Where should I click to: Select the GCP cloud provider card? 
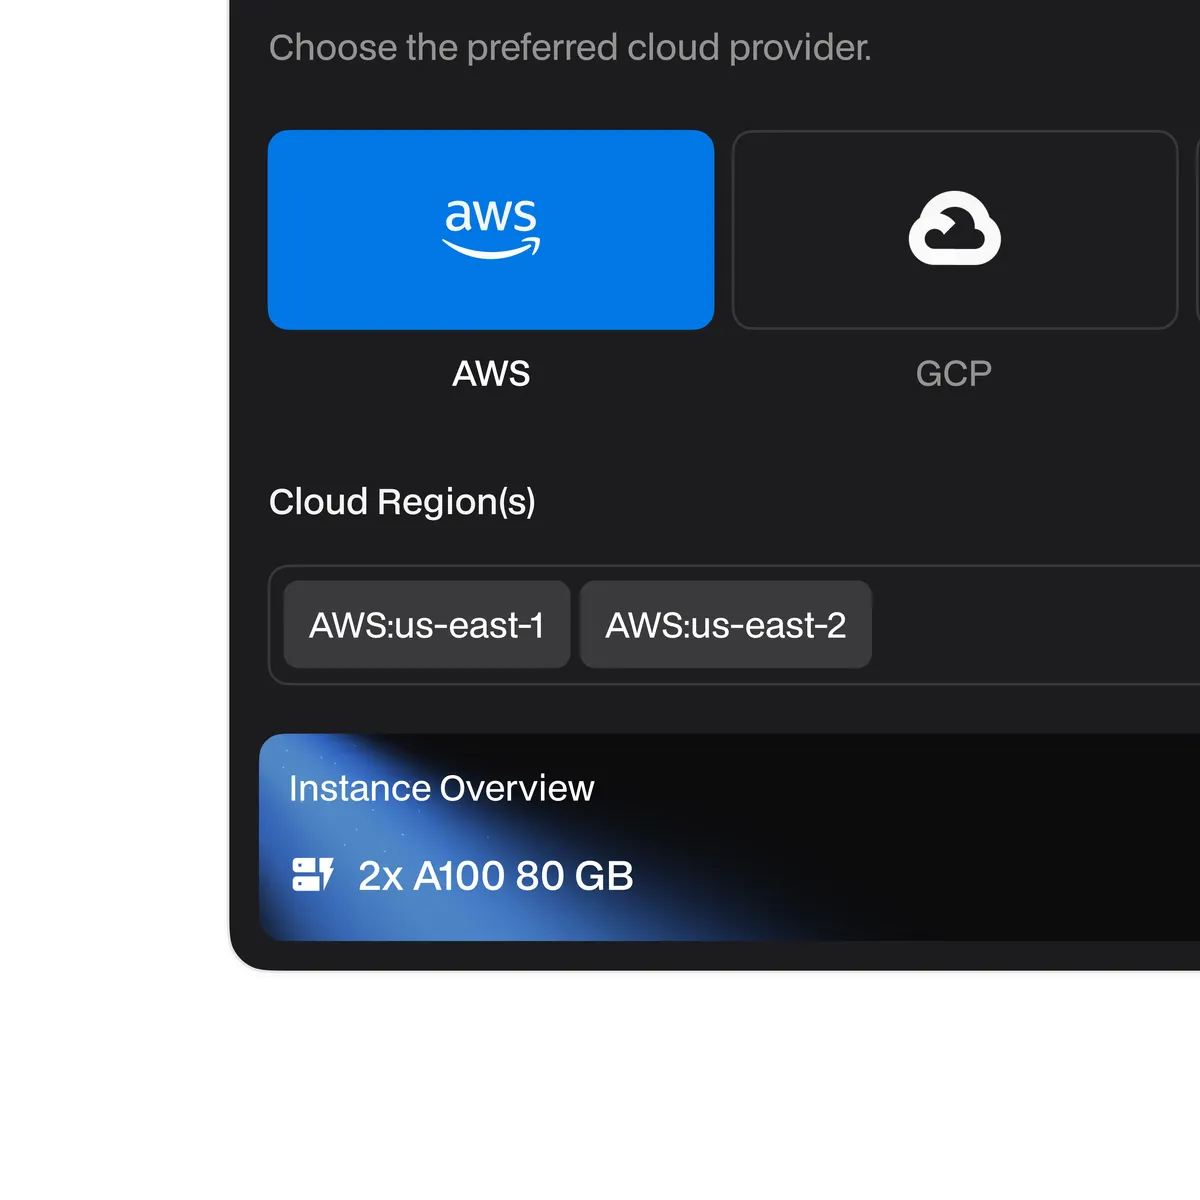pyautogui.click(x=955, y=230)
